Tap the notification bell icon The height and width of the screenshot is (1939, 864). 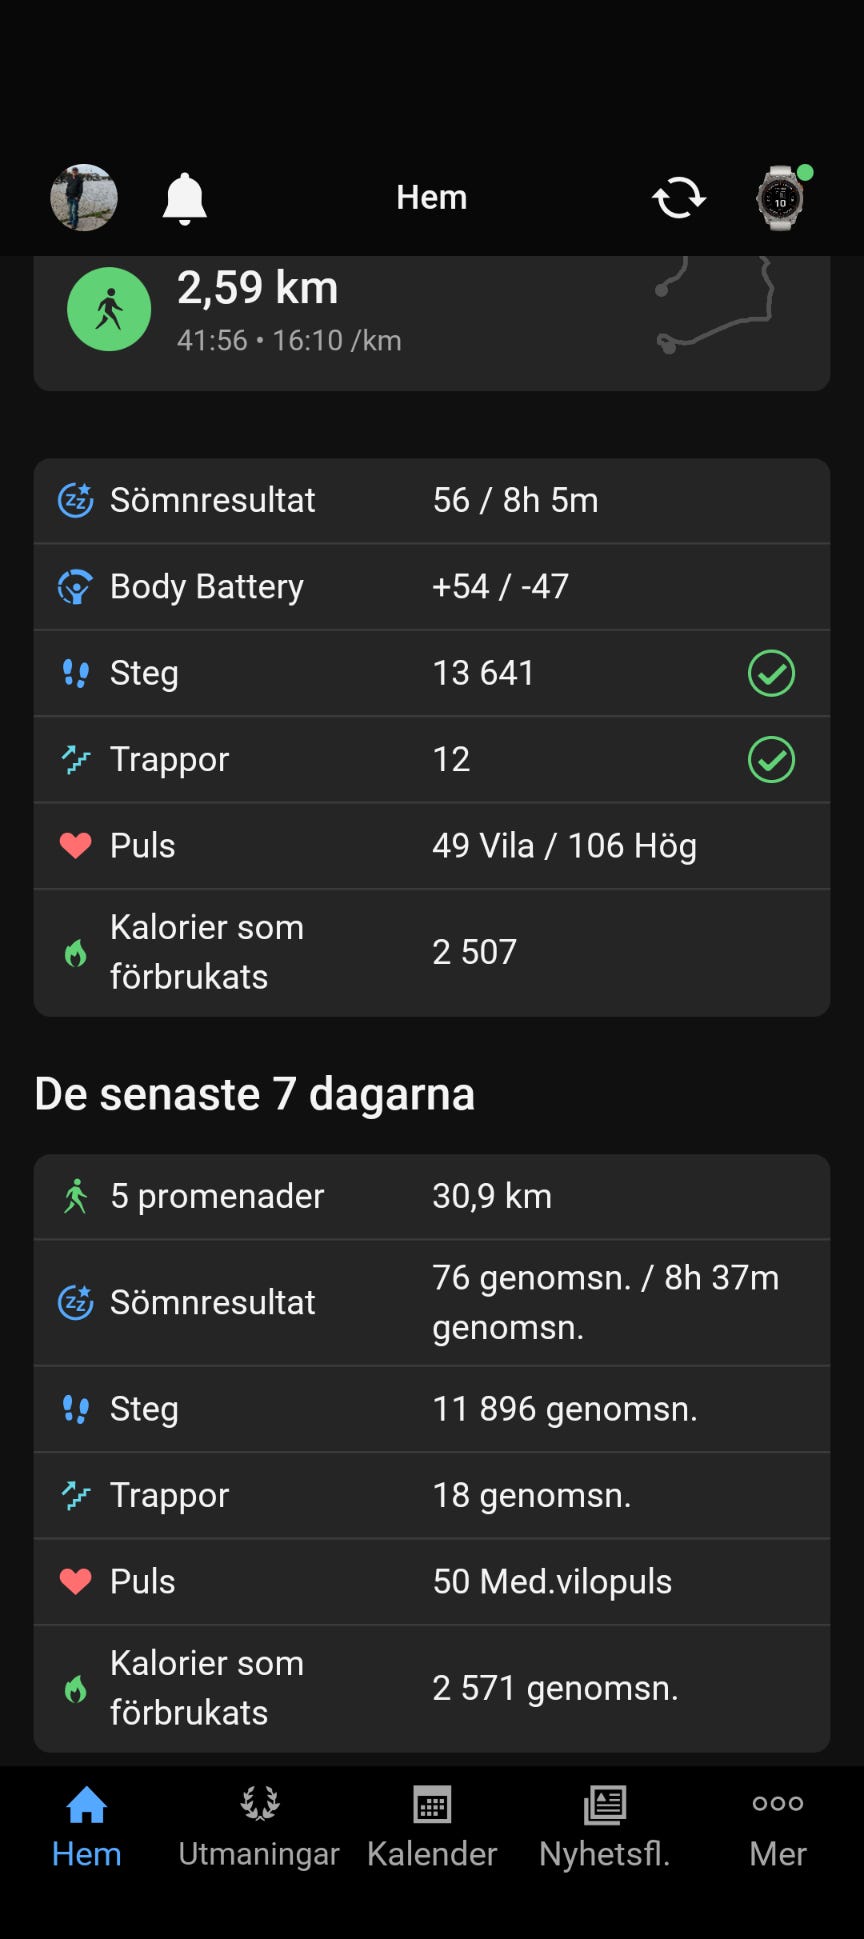click(185, 198)
